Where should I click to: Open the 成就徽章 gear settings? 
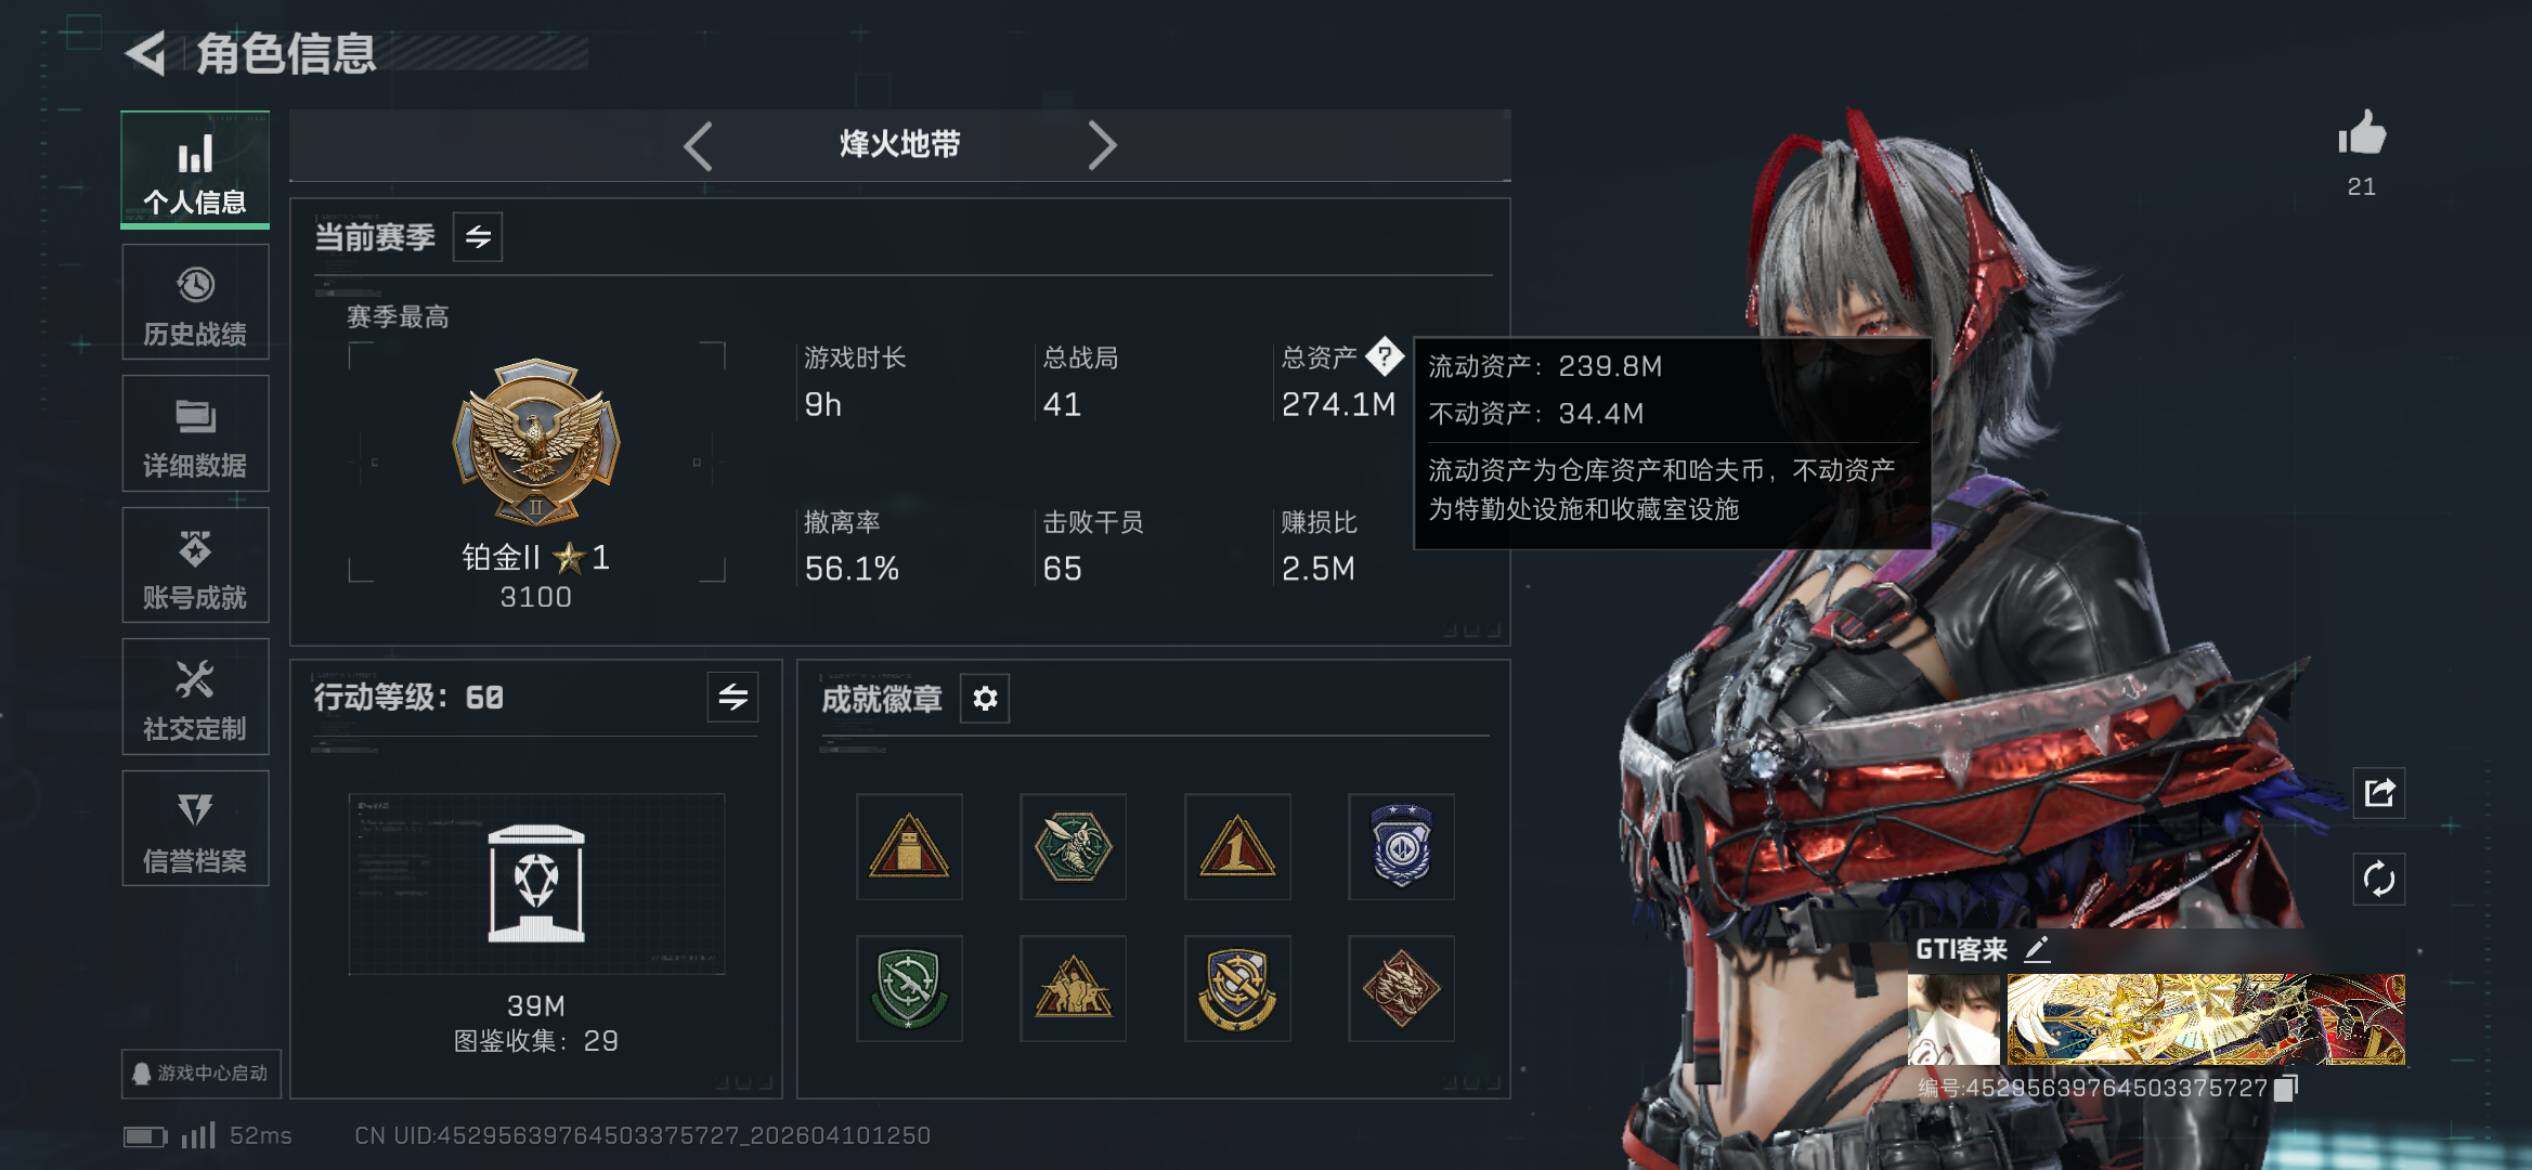click(985, 698)
